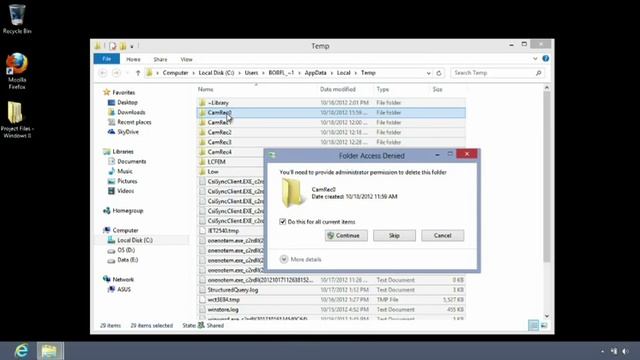Image resolution: width=640 pixels, height=360 pixels.
Task: Click the speaker volume tray icon
Action: (x=624, y=351)
